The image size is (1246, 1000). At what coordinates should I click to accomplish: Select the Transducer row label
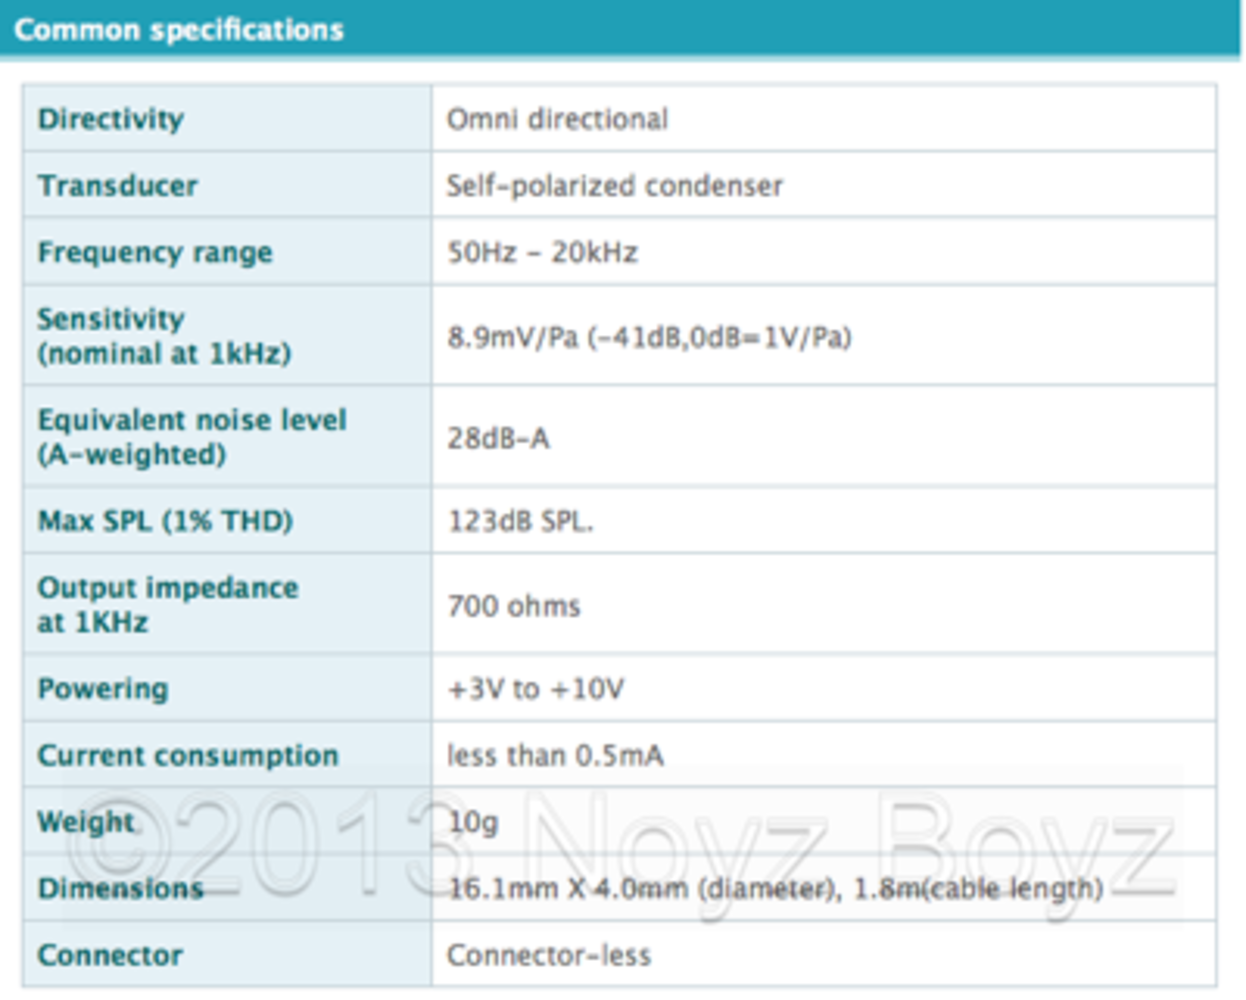[x=118, y=186]
